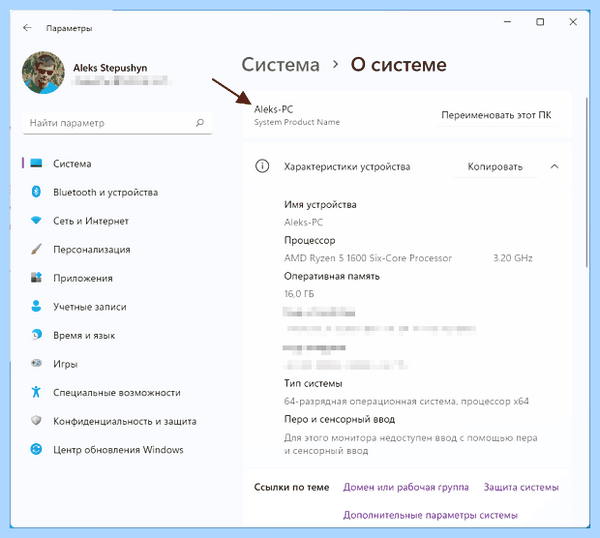Click the Время и язык clock icon
600x538 pixels.
coord(36,335)
